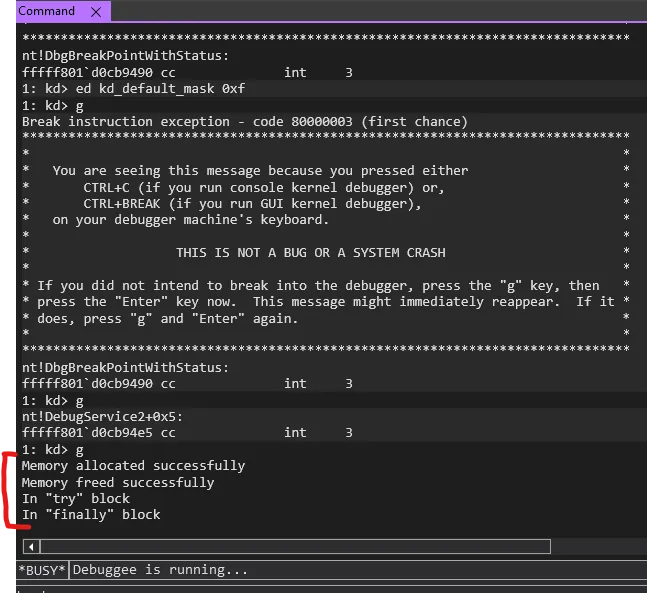This screenshot has height=593, width=647.
Task: Click the 'press the "Enter" key now.' line
Action: (326, 302)
